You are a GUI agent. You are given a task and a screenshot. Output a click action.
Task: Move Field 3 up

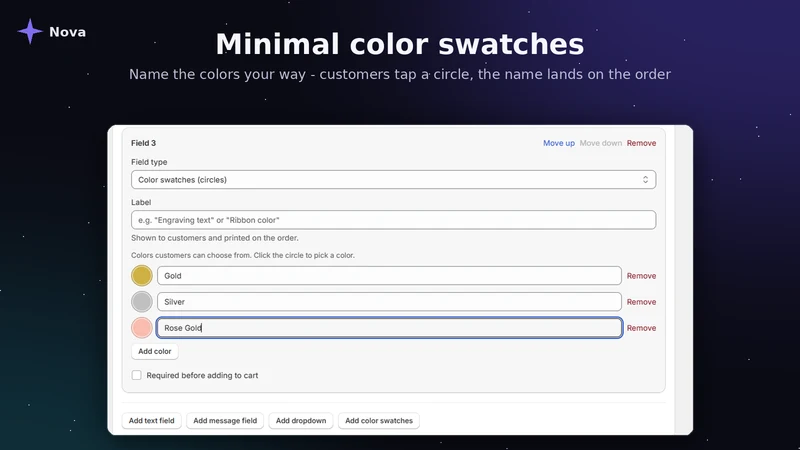[559, 143]
